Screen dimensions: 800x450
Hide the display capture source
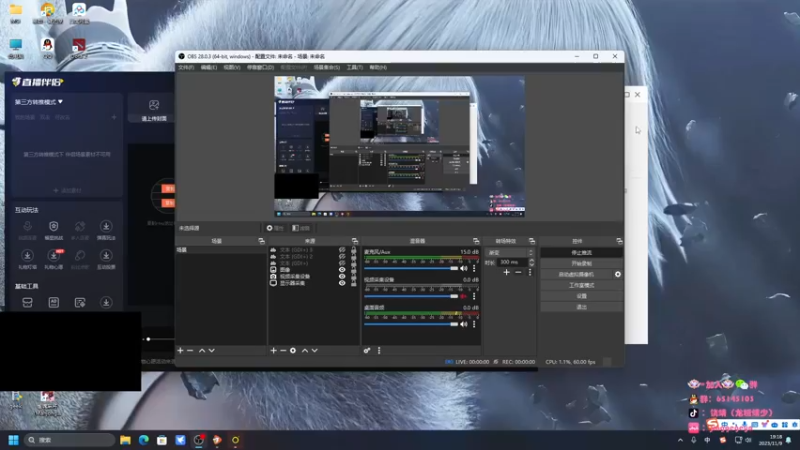click(342, 283)
